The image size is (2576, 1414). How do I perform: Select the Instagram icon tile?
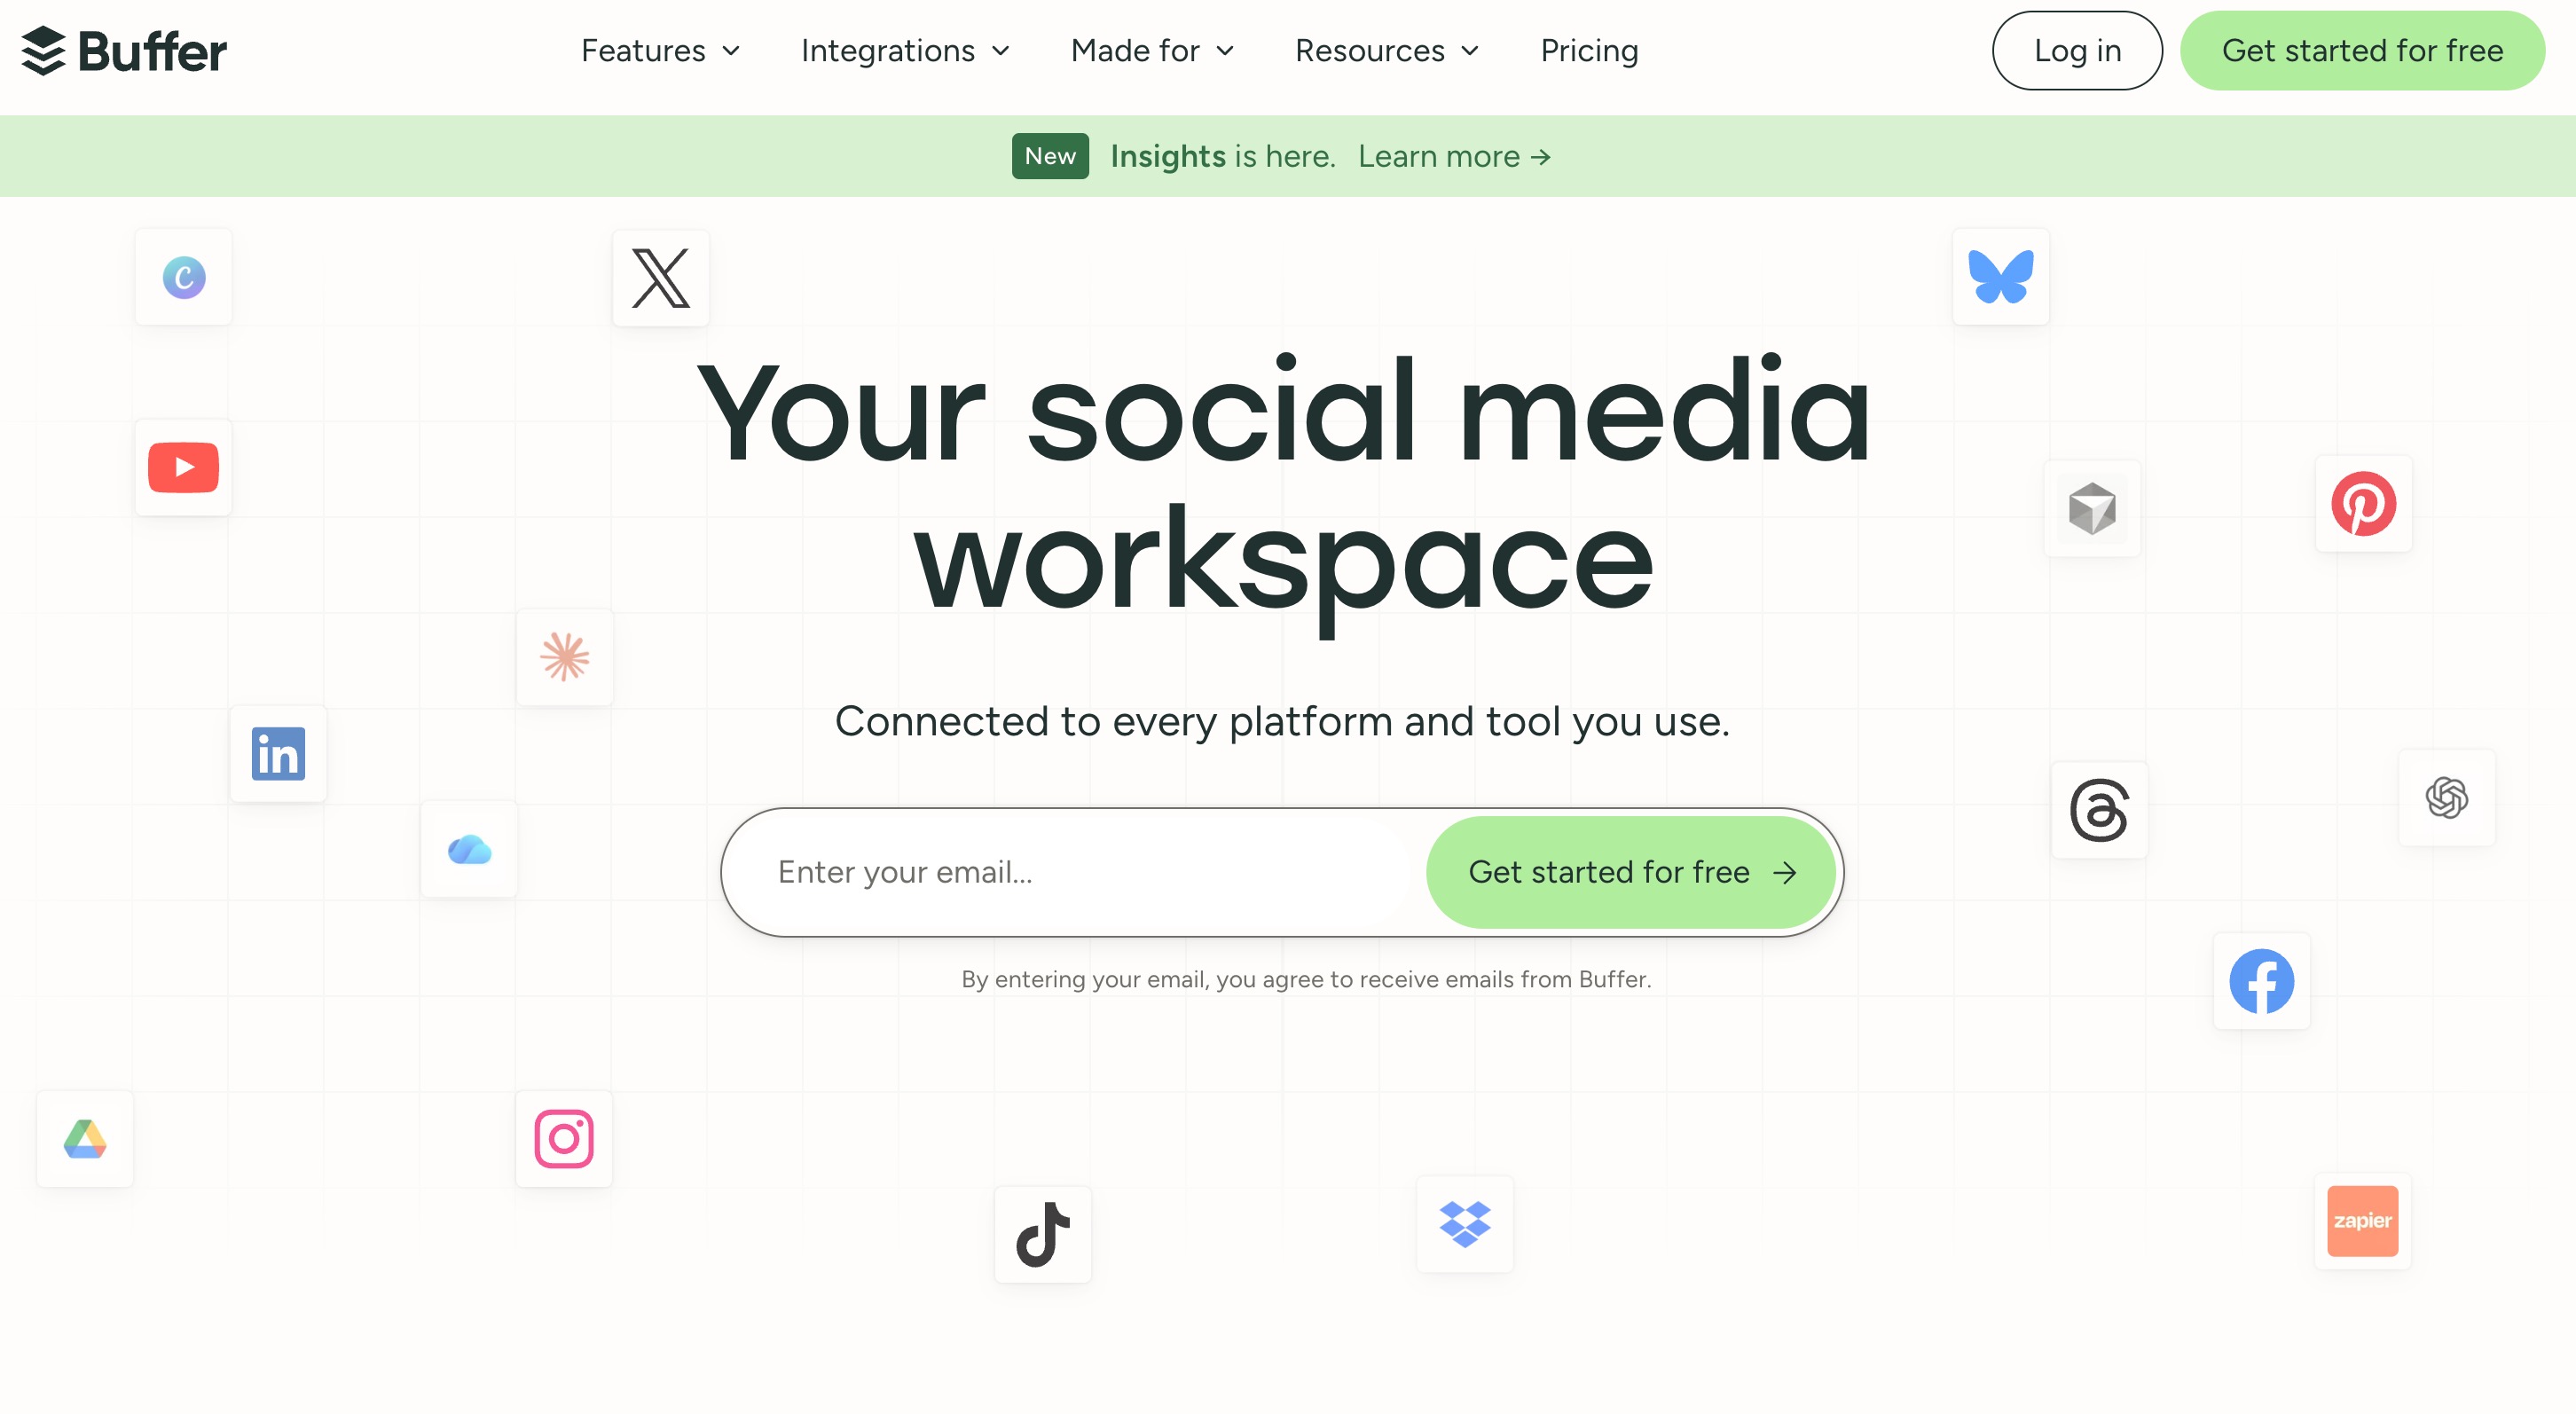pos(564,1139)
